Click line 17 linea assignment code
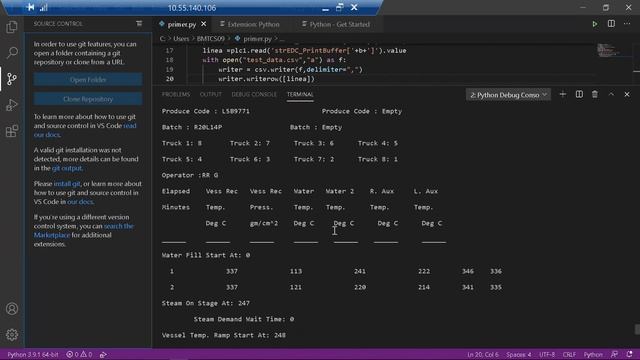 coord(304,51)
